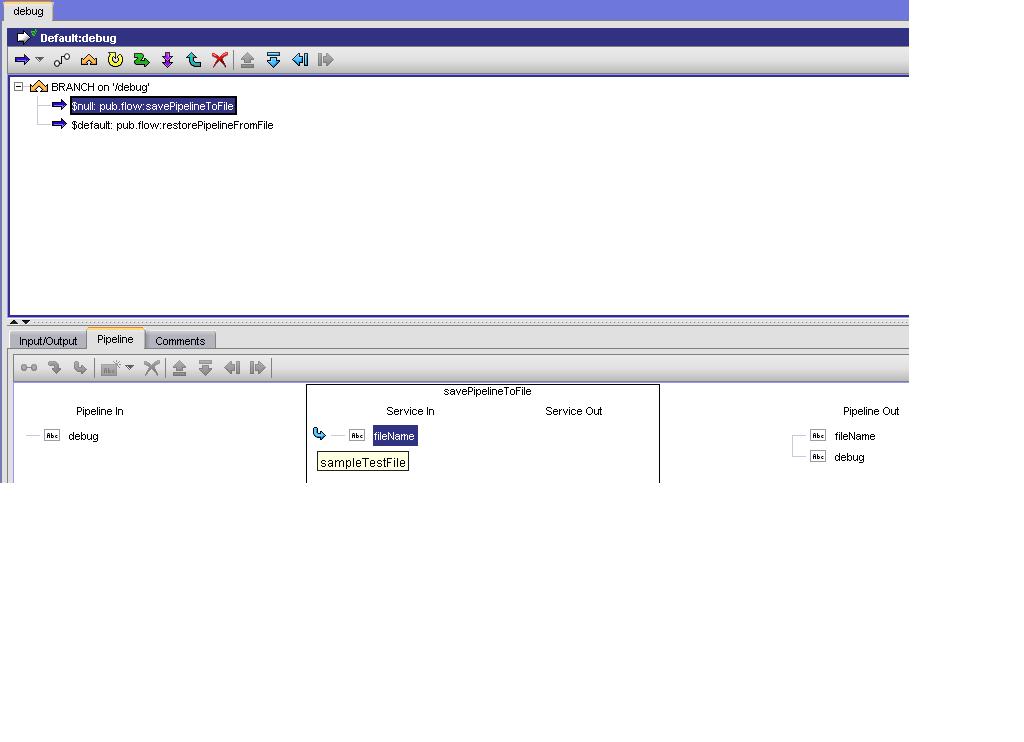Viewport: 1024px width, 742px height.
Task: Click the gray Shift Right flow toolbar icon
Action: pyautogui.click(x=325, y=60)
